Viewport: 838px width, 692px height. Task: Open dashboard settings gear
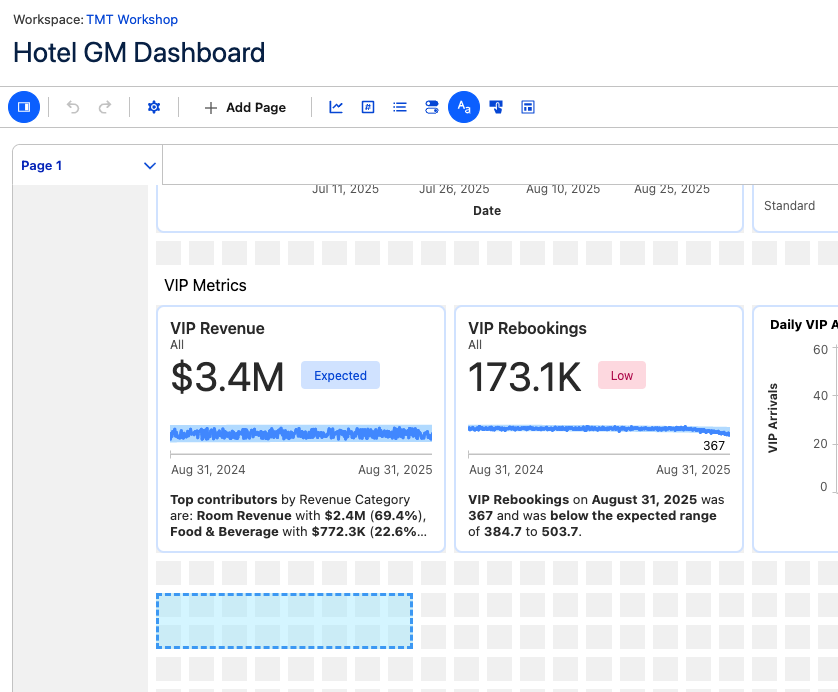coord(154,107)
